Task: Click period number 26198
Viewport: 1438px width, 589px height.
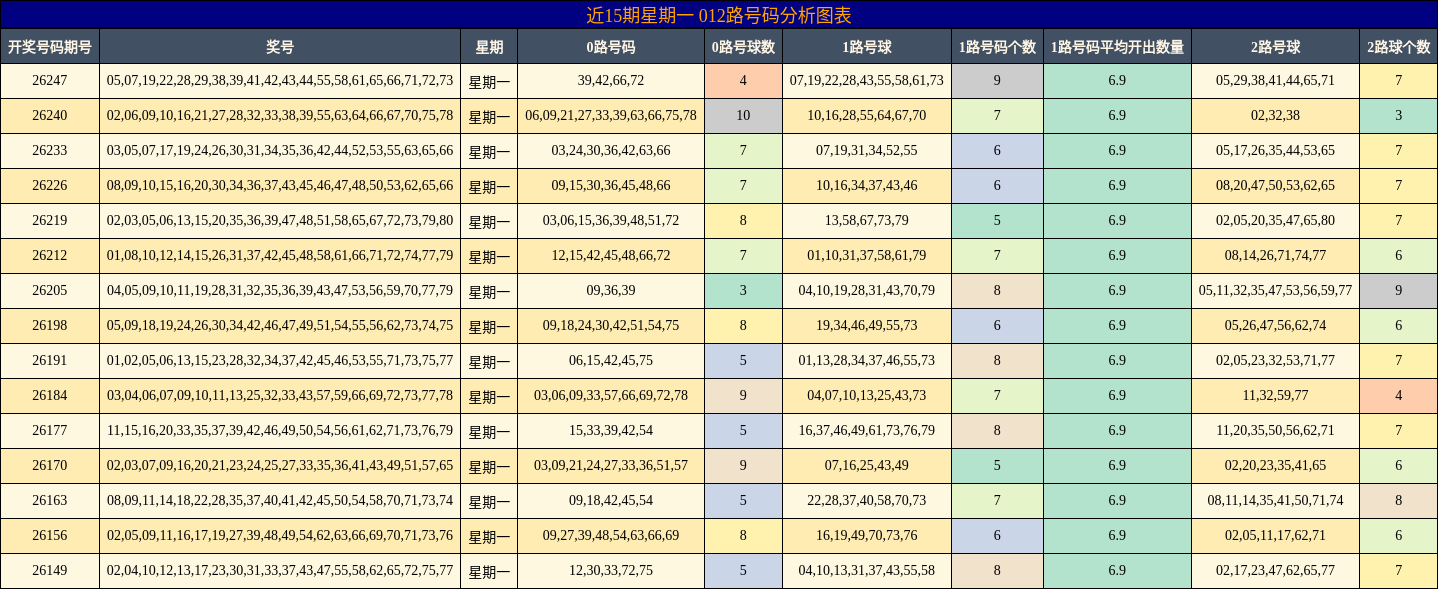Action: (50, 326)
